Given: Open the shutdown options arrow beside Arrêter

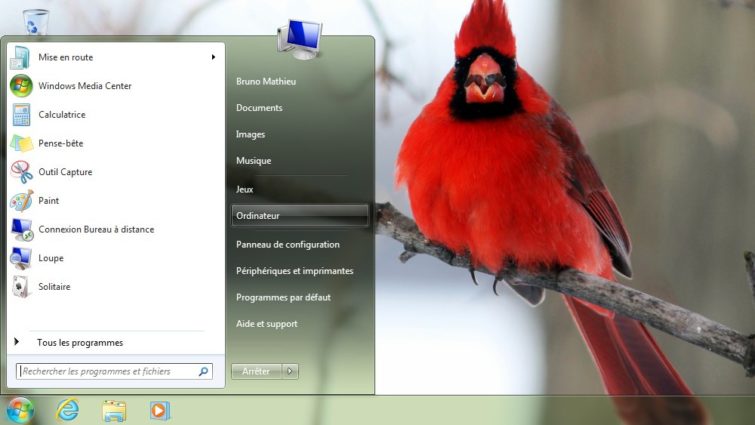Looking at the screenshot, I should [x=290, y=371].
